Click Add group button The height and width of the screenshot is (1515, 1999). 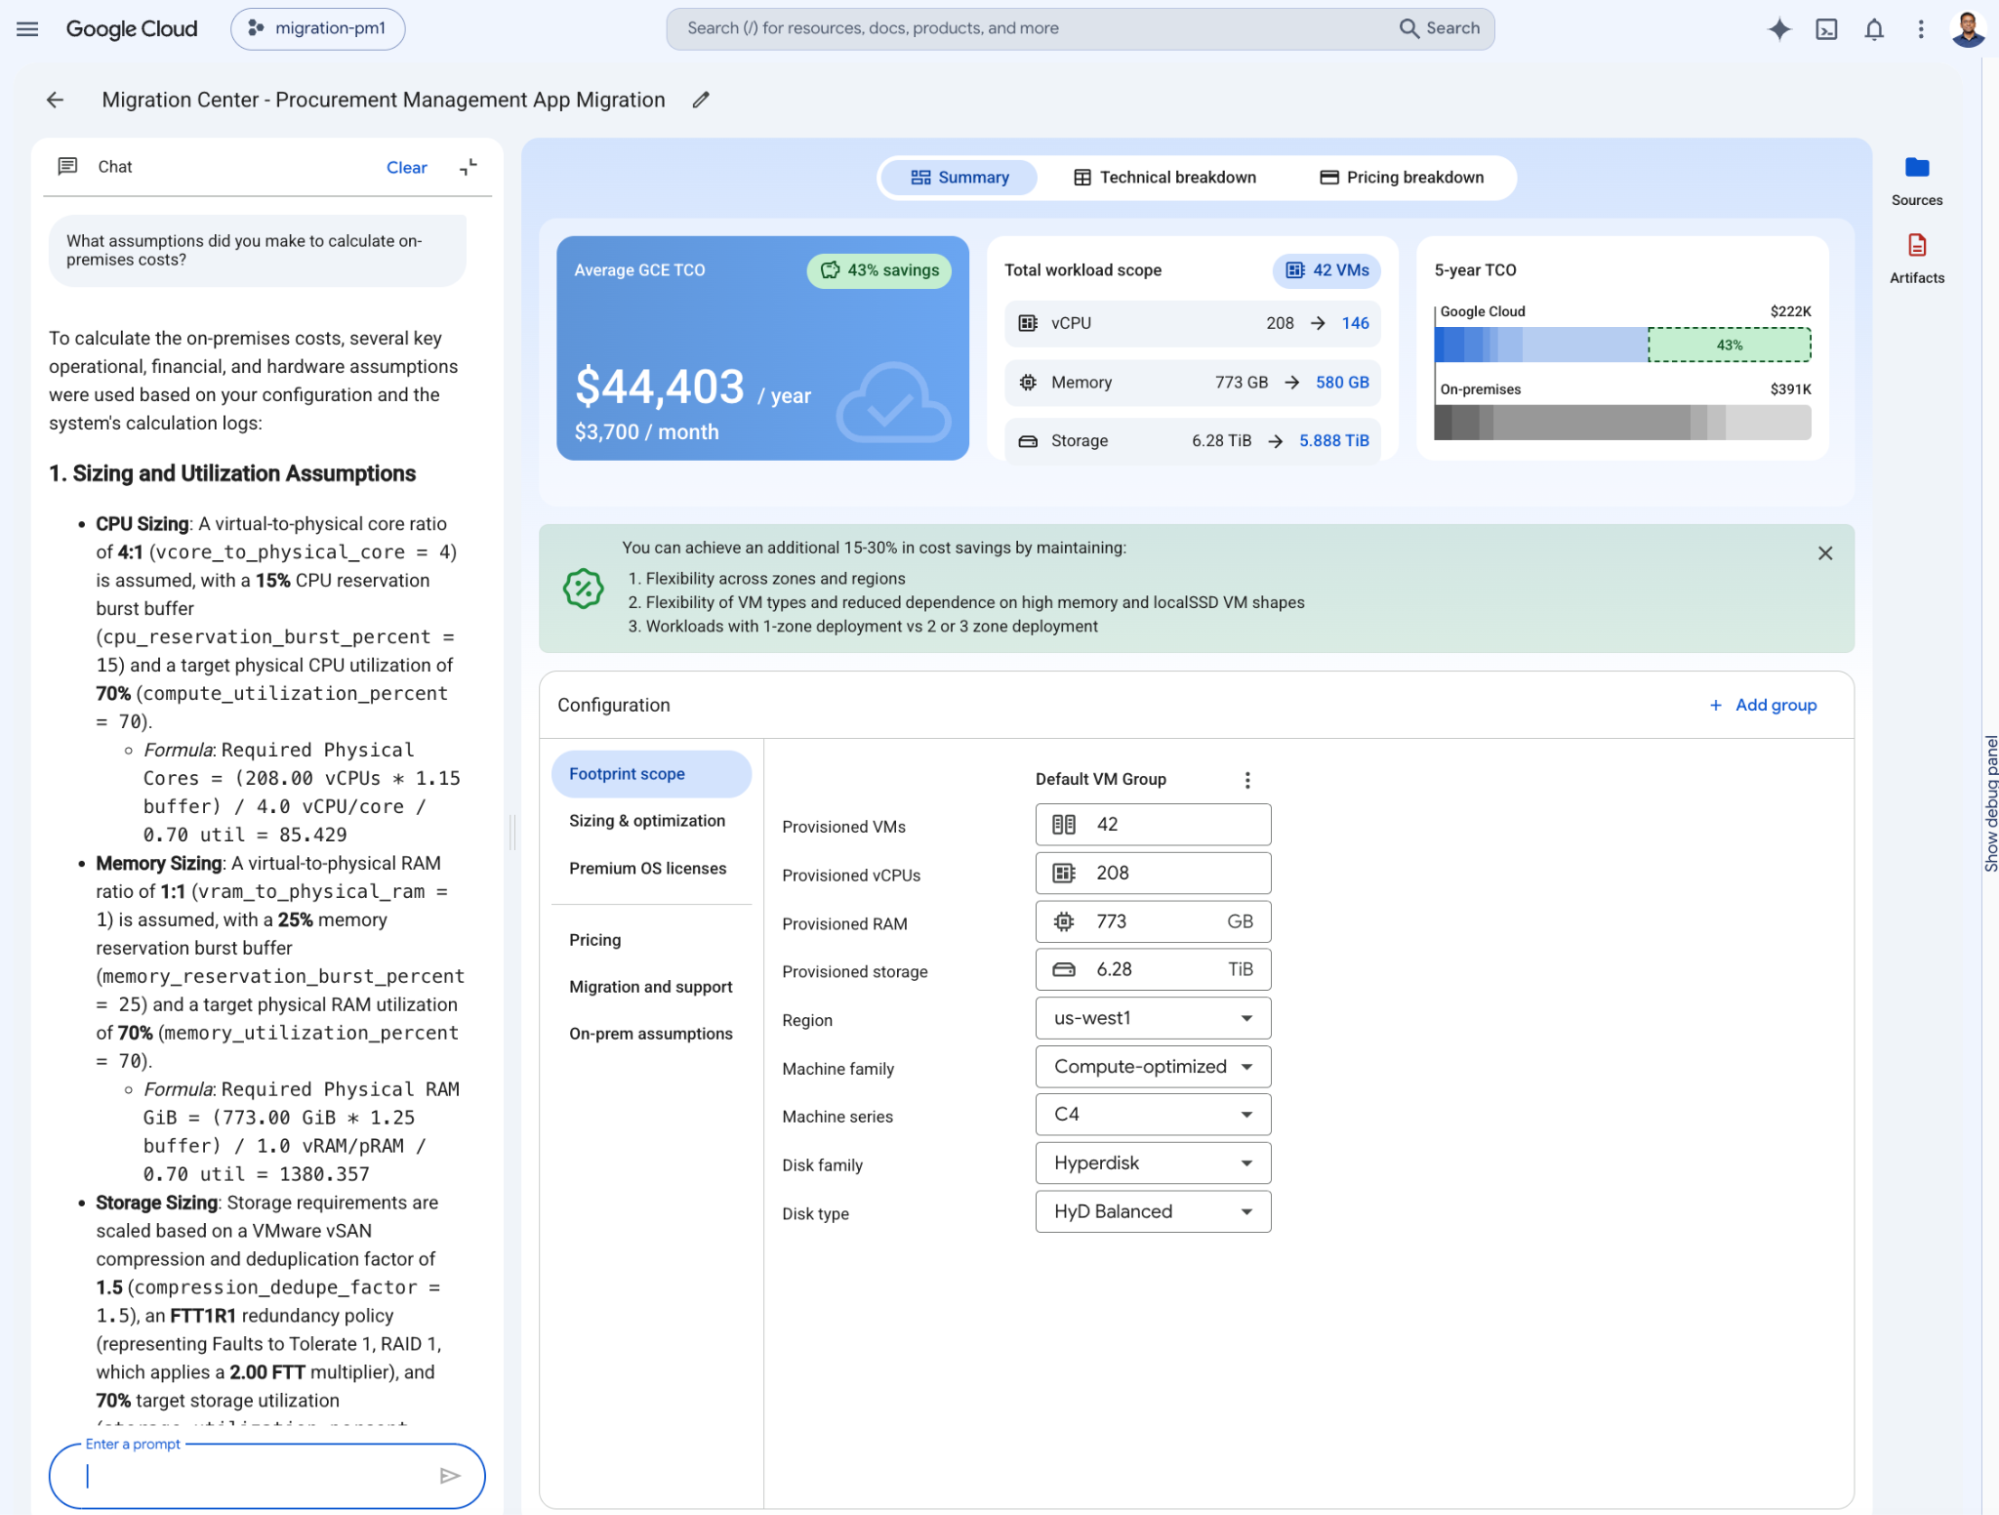coord(1764,706)
